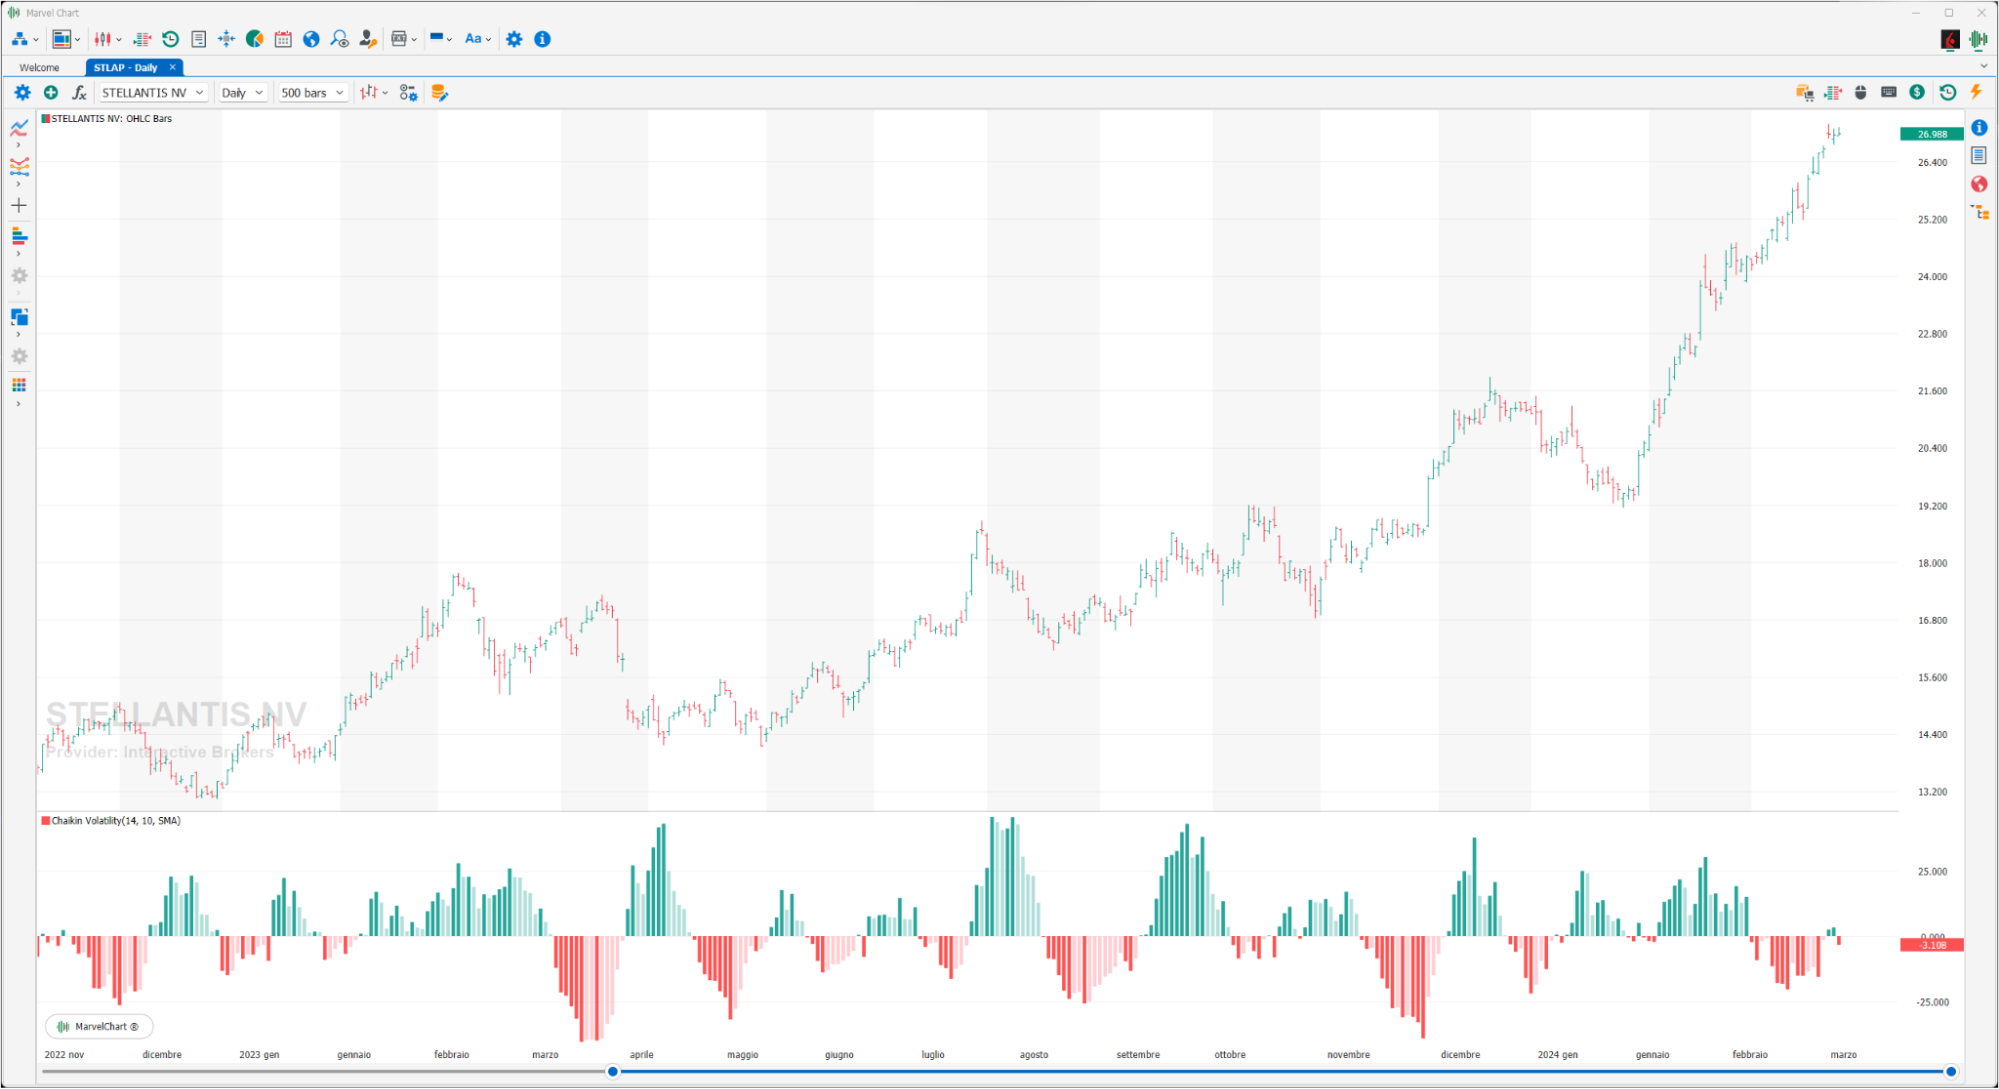Open the pie chart icon

[255, 39]
